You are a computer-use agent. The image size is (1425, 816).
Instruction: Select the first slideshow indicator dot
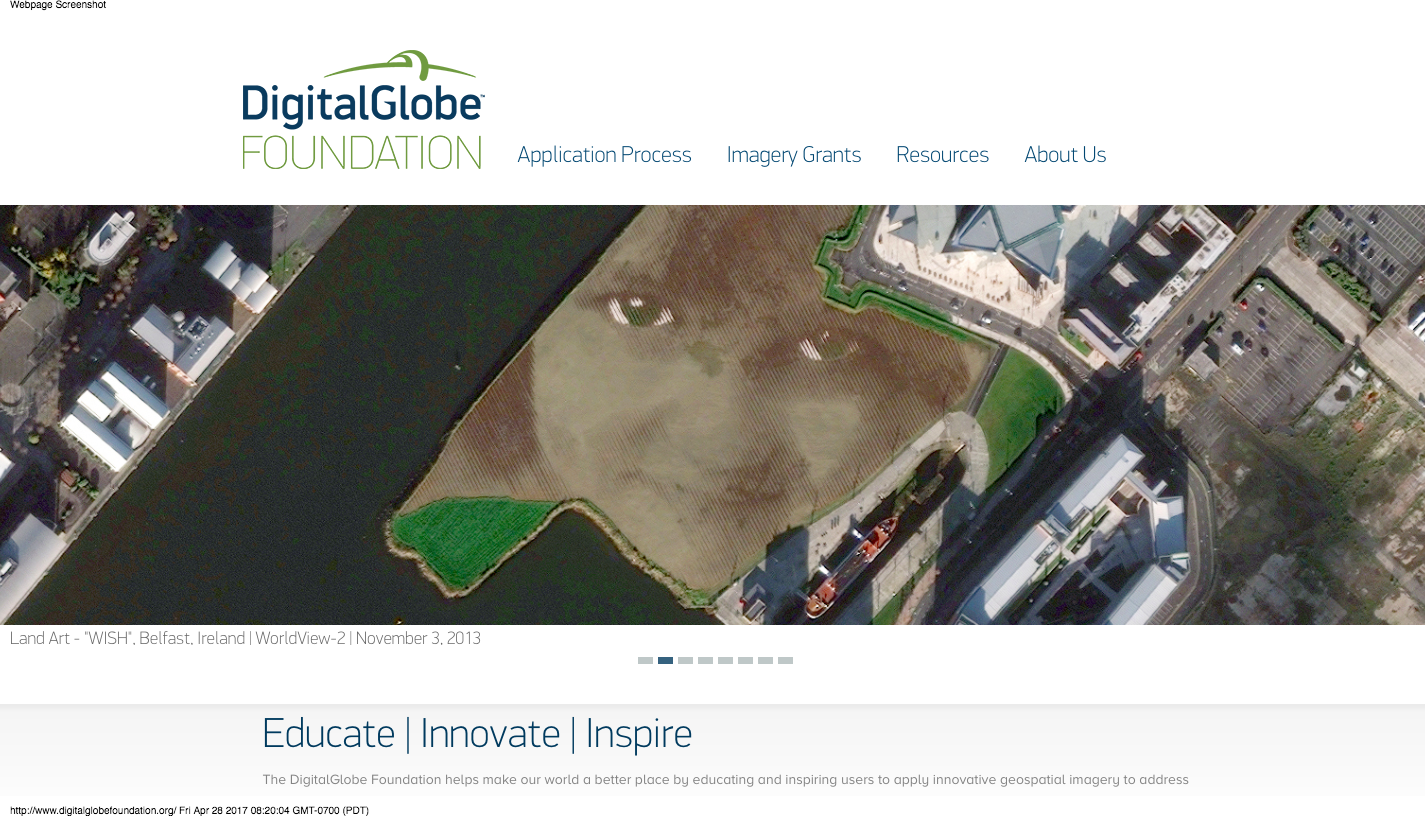click(646, 660)
